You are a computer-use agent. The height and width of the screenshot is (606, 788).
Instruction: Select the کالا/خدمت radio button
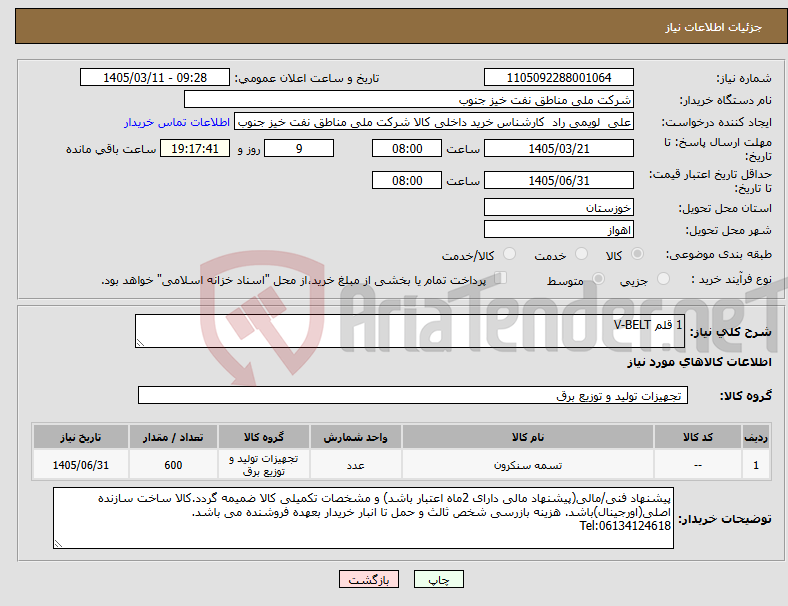click(x=510, y=254)
